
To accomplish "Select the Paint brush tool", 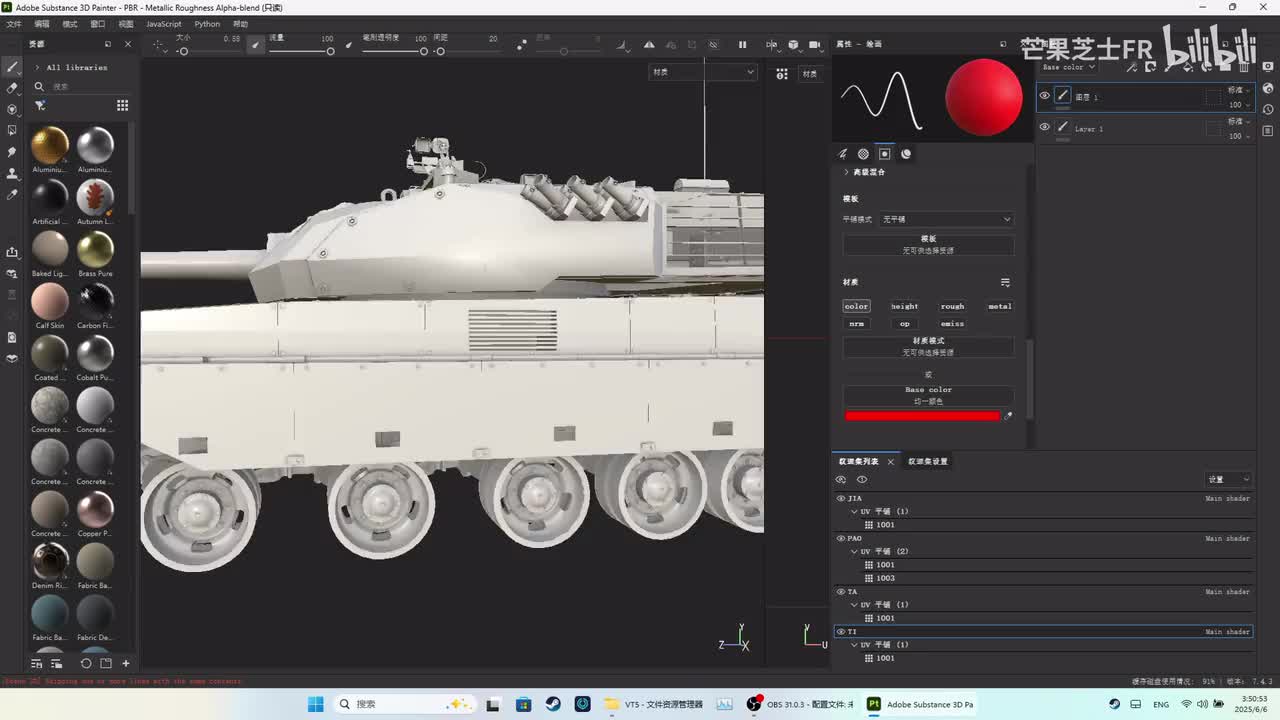I will (12, 67).
